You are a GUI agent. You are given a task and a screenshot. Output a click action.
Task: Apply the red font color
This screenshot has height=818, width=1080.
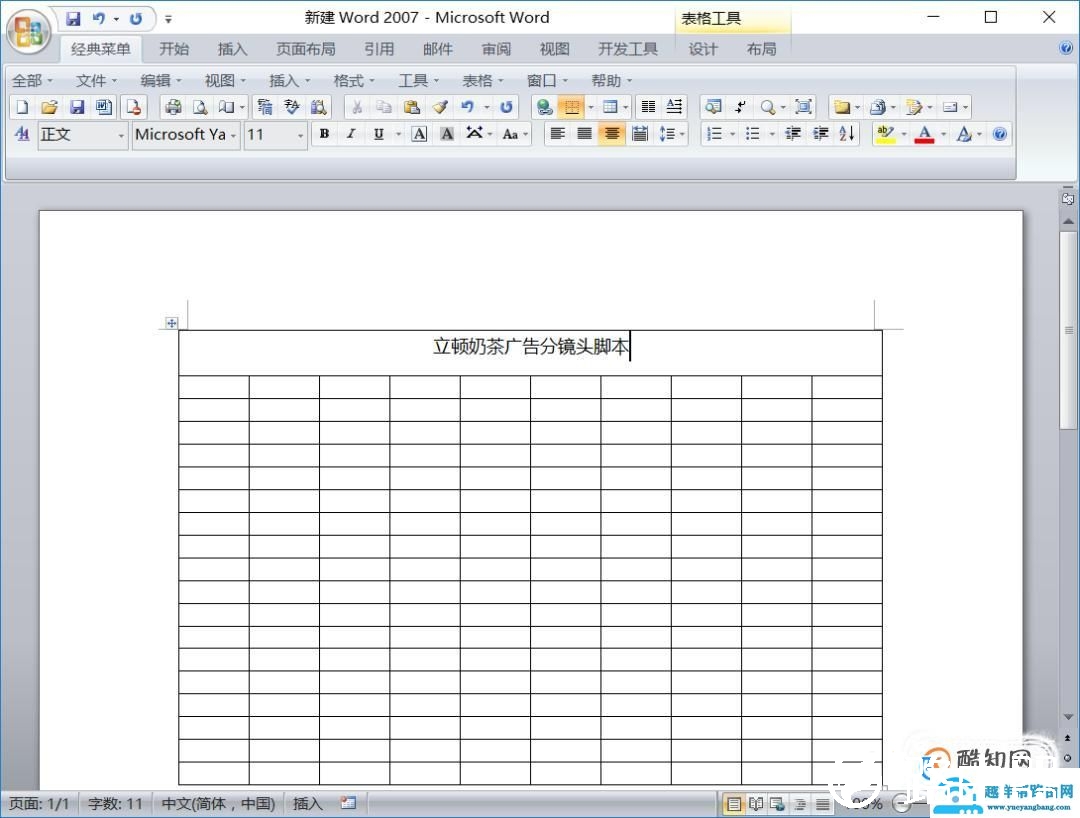[x=924, y=134]
